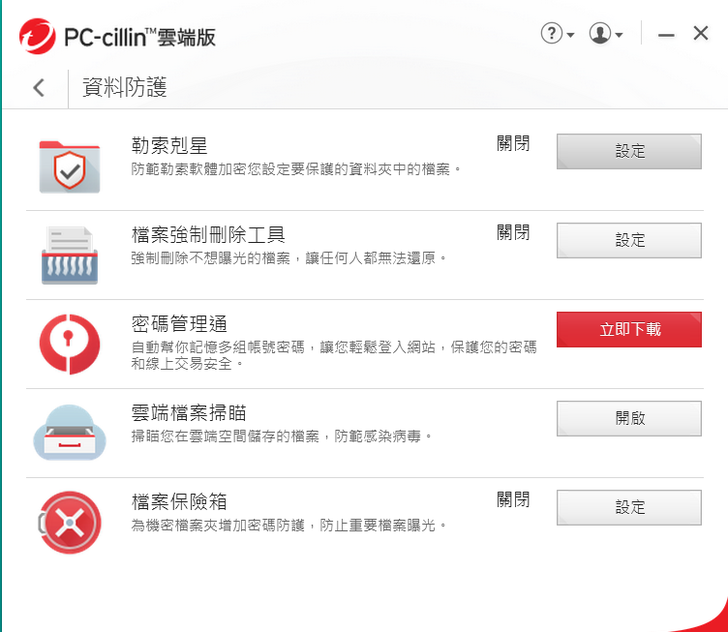728x632 pixels.
Task: Click the 關閉 status of 檔案保險箱
Action: click(x=513, y=500)
